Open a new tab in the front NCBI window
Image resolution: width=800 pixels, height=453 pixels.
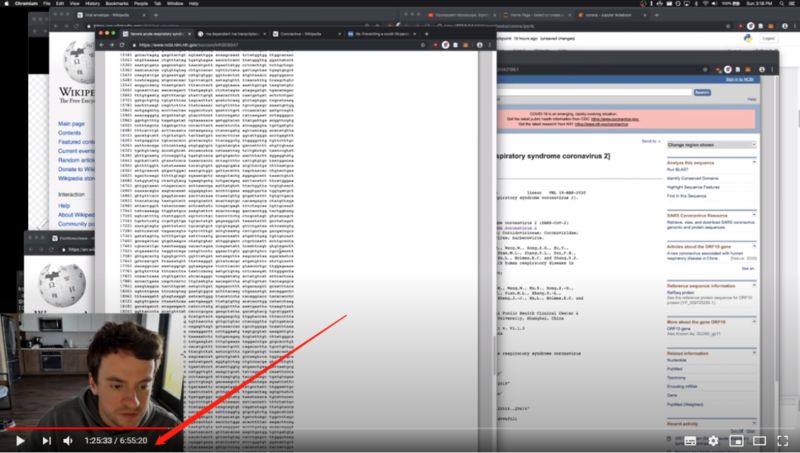point(427,34)
